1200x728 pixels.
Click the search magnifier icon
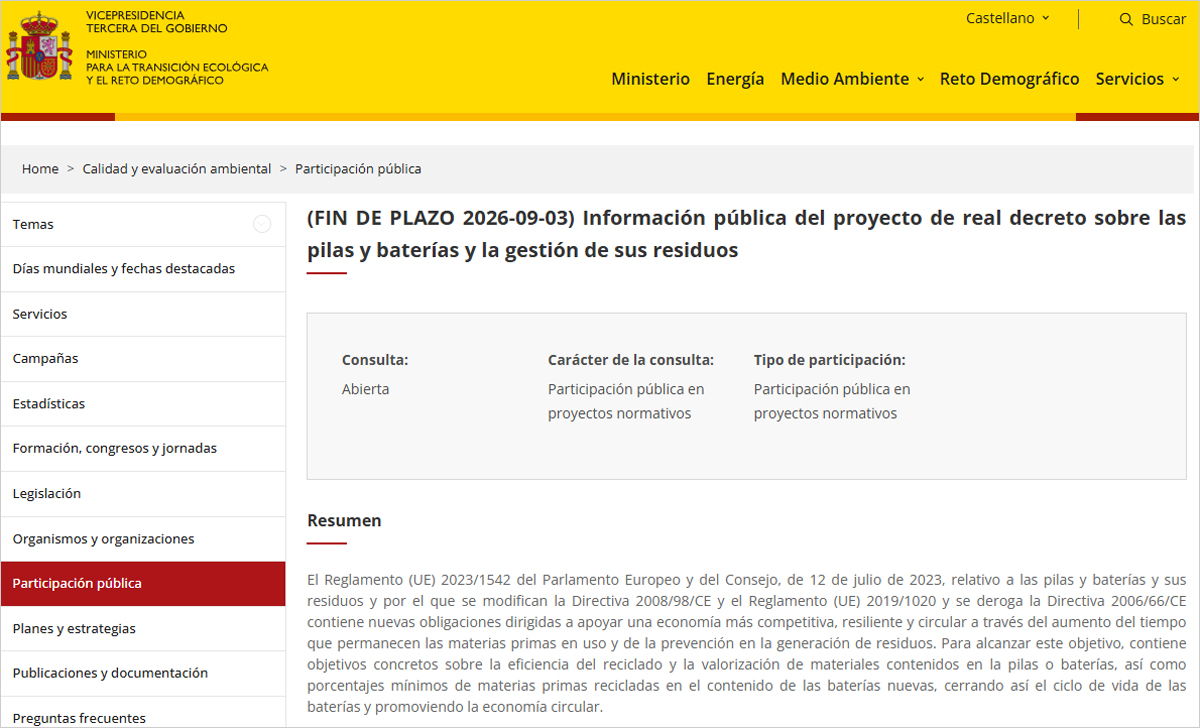coord(1126,19)
